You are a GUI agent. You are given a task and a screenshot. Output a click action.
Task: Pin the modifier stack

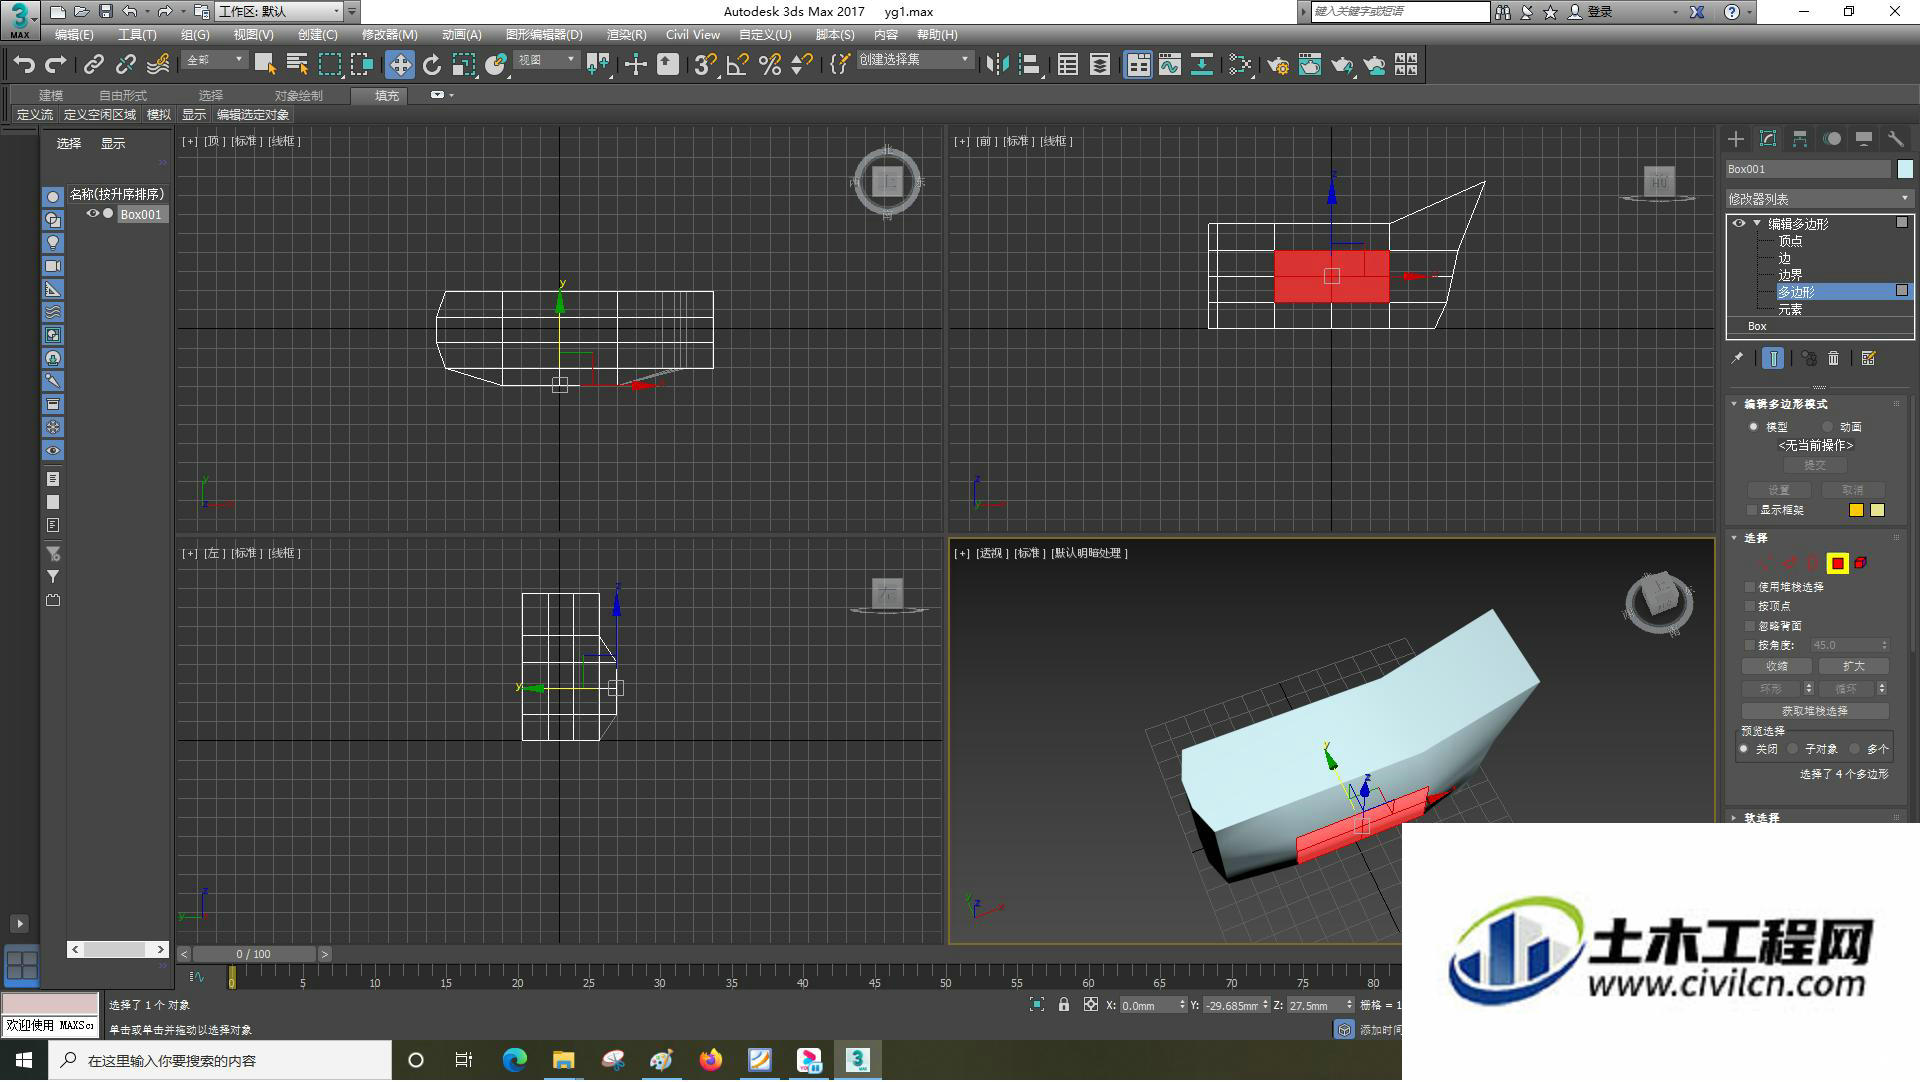1738,358
